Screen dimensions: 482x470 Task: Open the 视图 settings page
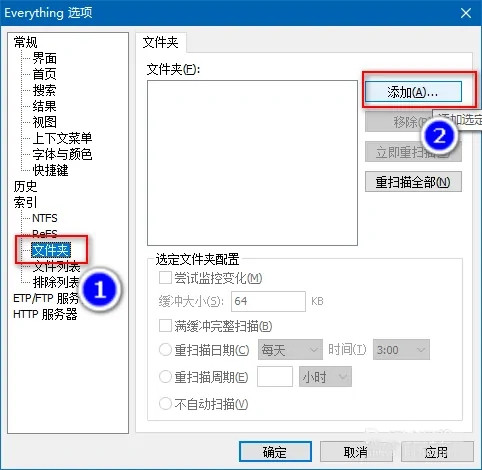point(44,122)
